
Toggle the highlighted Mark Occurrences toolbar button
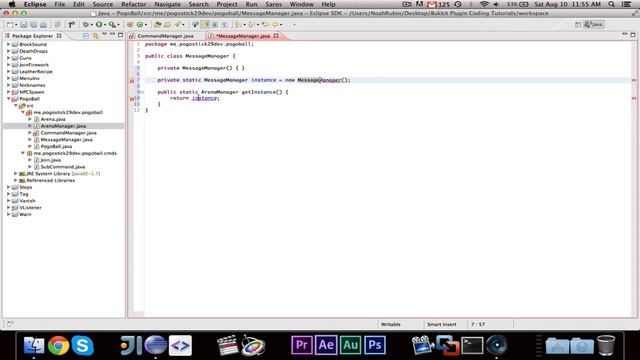(x=205, y=25)
